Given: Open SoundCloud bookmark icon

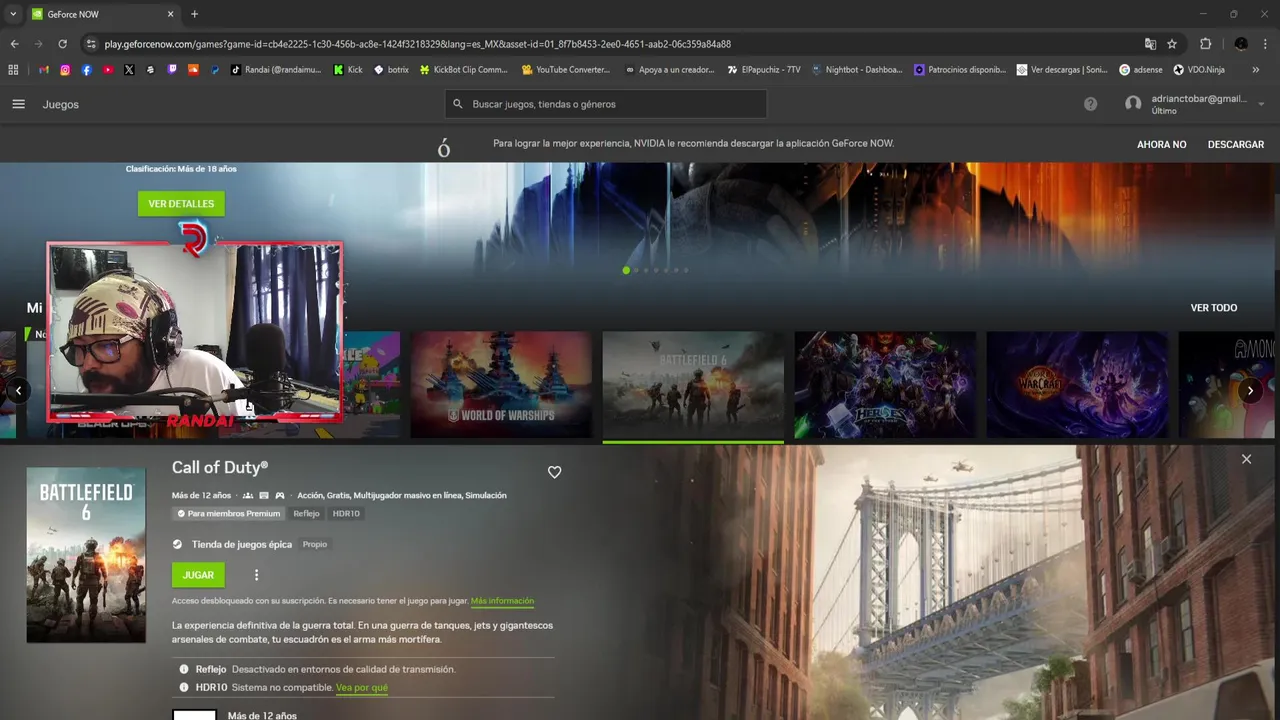Looking at the screenshot, I should click(193, 70).
